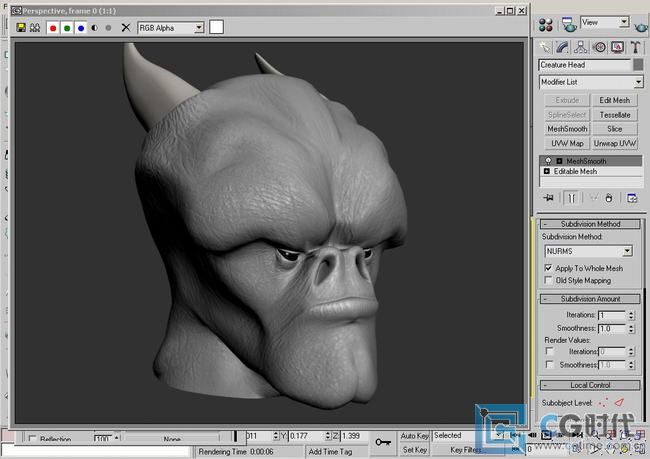
Task: Toggle the MeshSmooth modifier lightbulb
Action: pos(548,161)
